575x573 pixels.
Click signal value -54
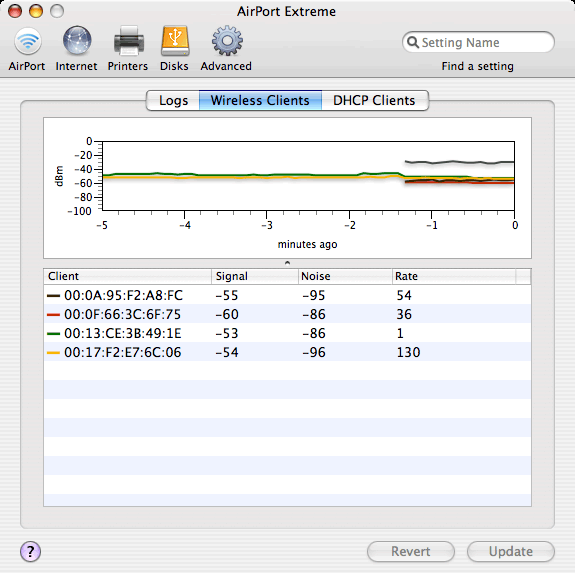tap(227, 353)
